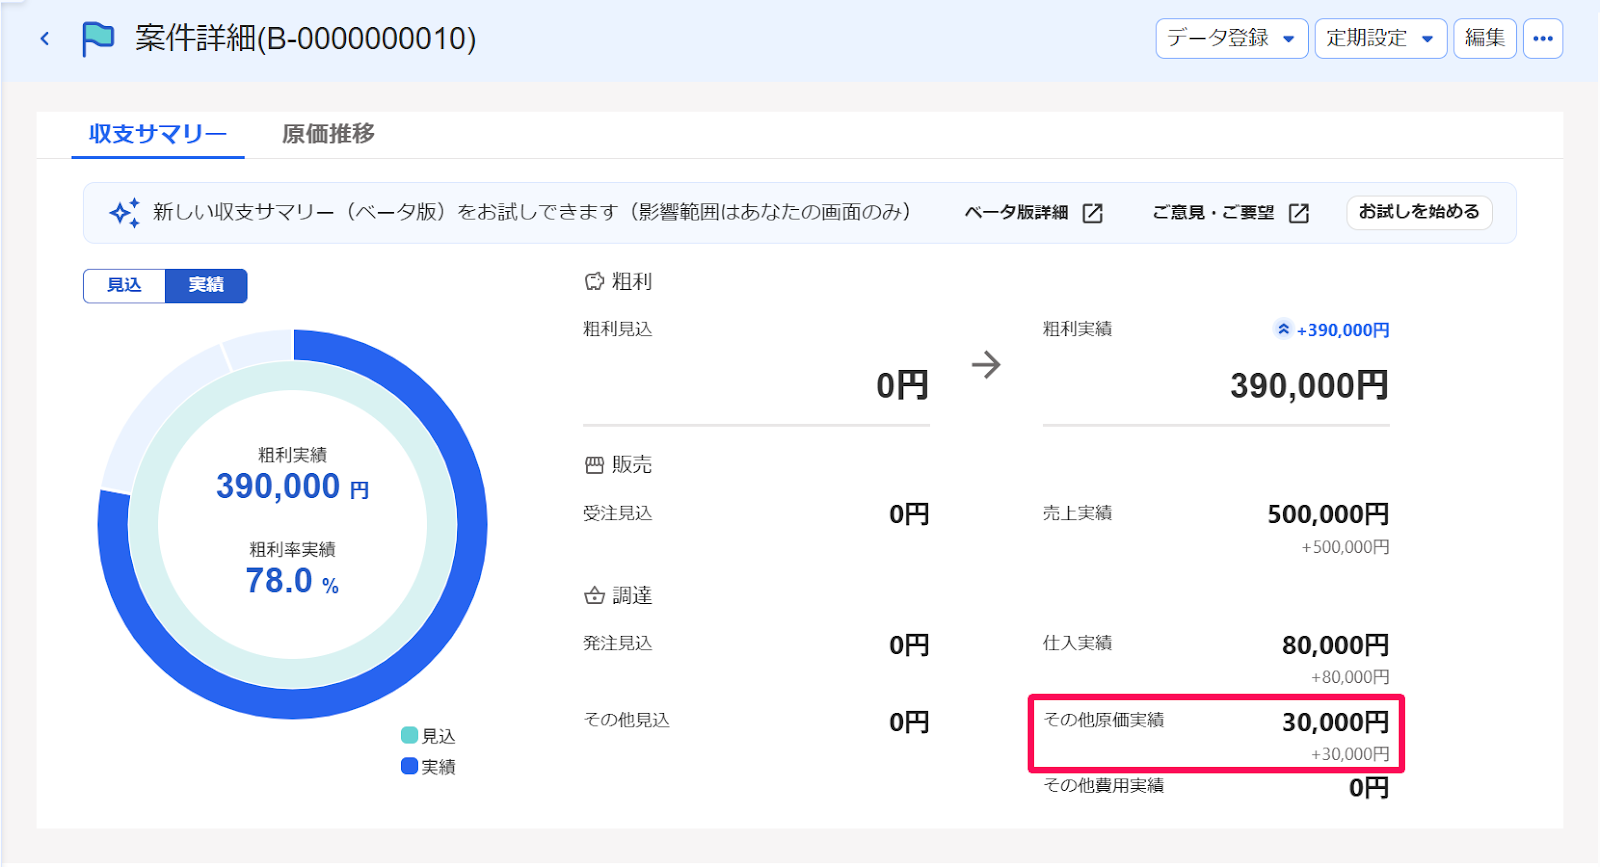Screen dimensions: 1600x867
Task: Click the blue 実績 legend swatch
Action: pyautogui.click(x=409, y=766)
